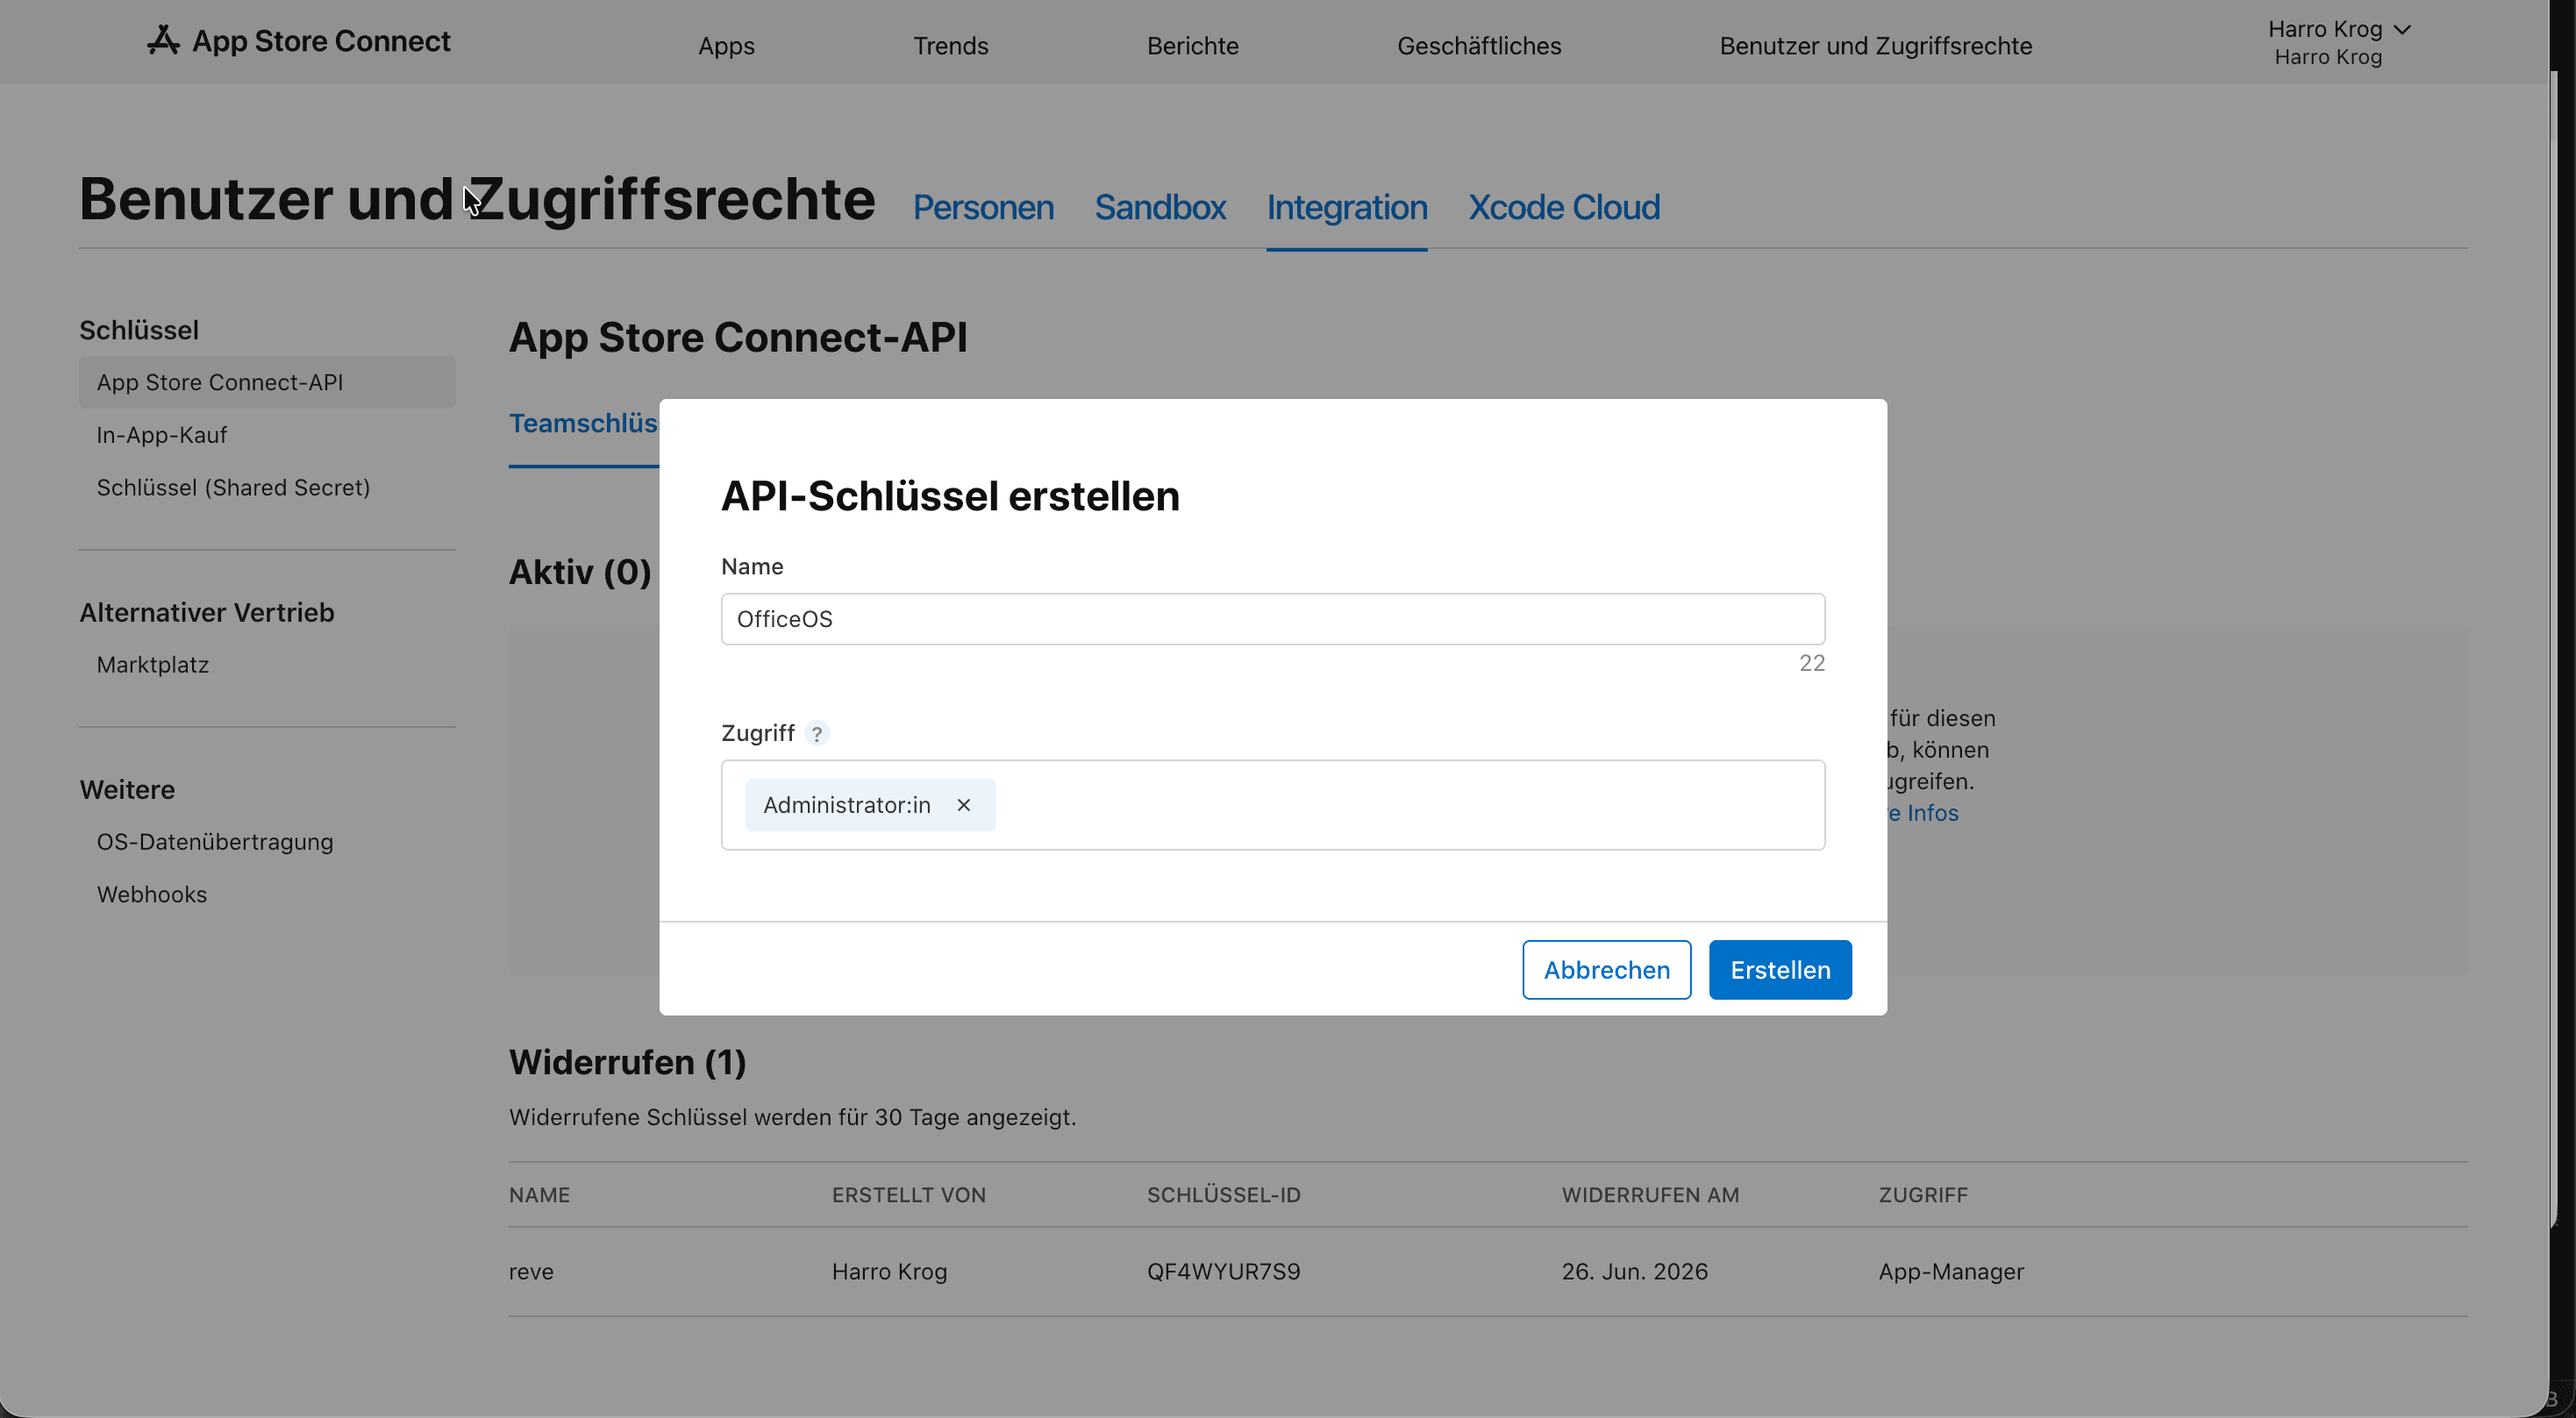
Task: Open OS-Datenübertragung in sidebar
Action: [x=214, y=842]
